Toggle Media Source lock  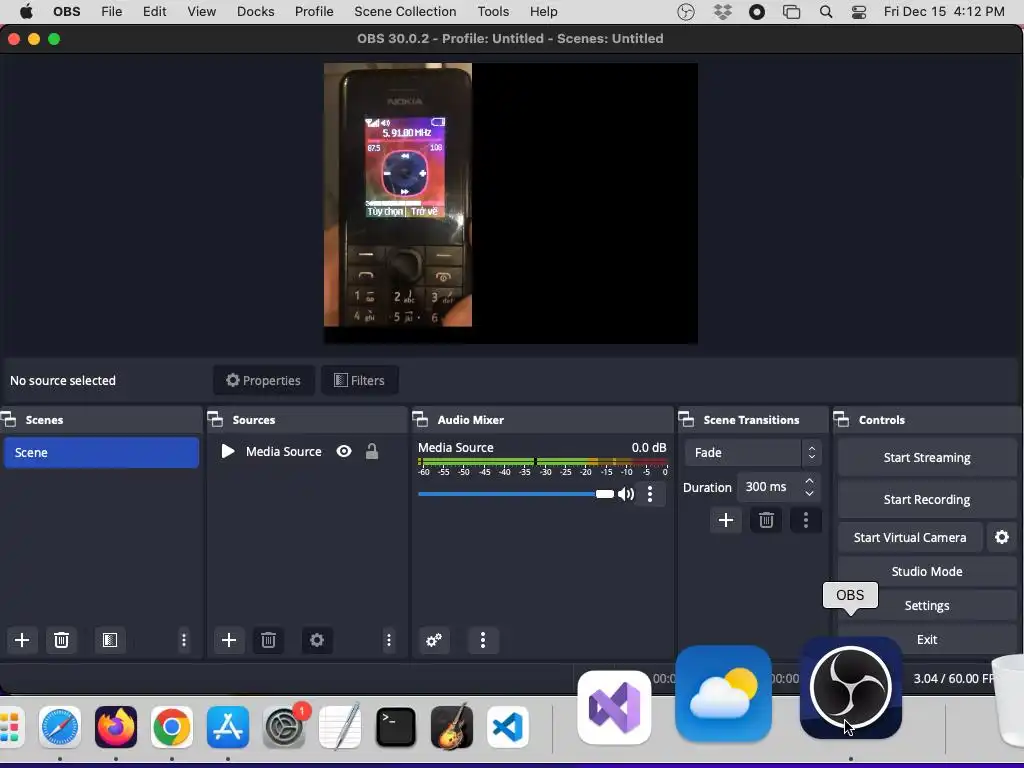(372, 451)
